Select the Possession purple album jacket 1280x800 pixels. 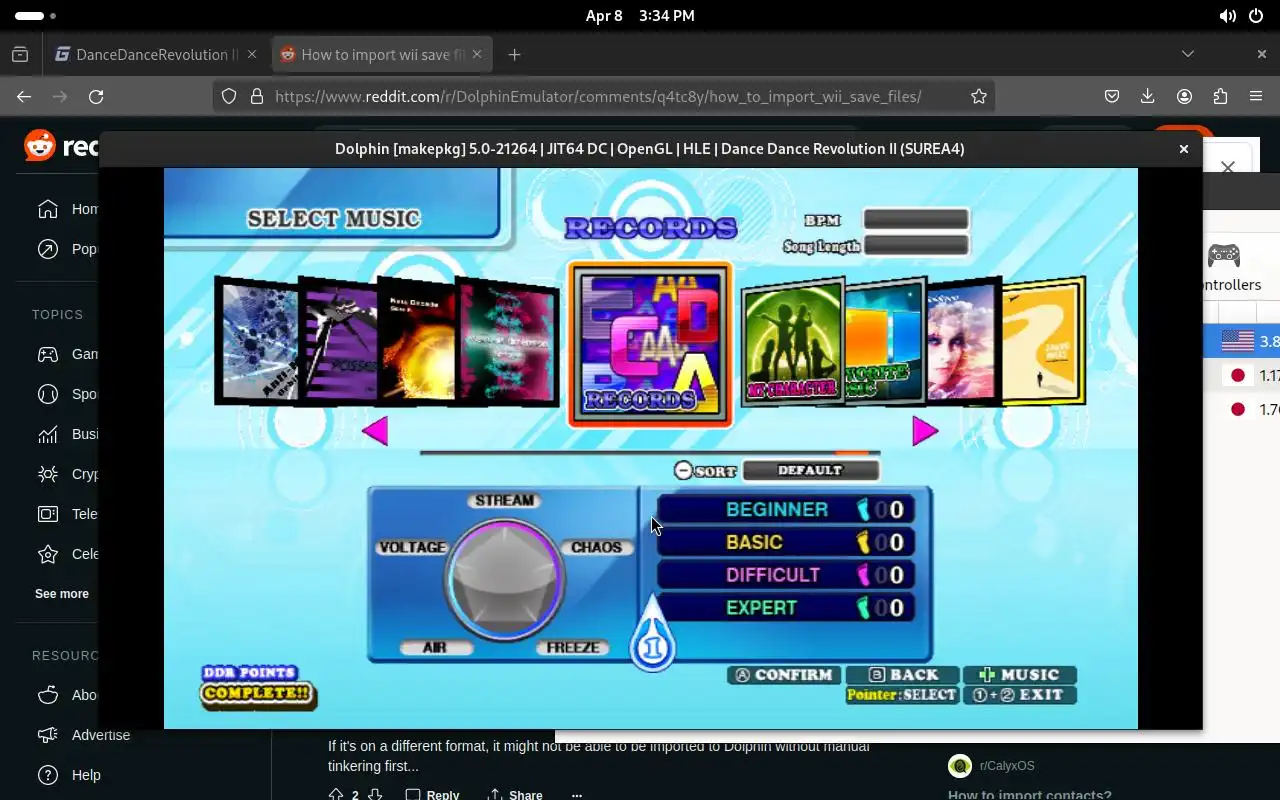tap(339, 341)
